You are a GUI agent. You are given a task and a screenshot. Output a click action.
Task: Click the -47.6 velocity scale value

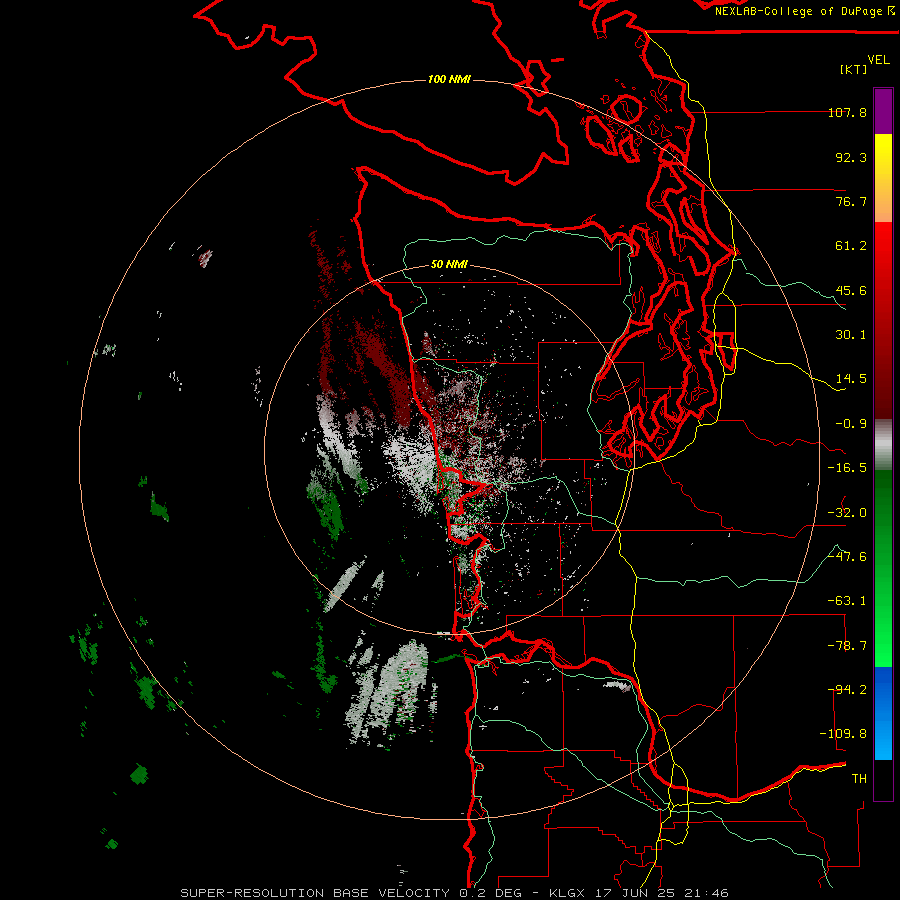847,557
